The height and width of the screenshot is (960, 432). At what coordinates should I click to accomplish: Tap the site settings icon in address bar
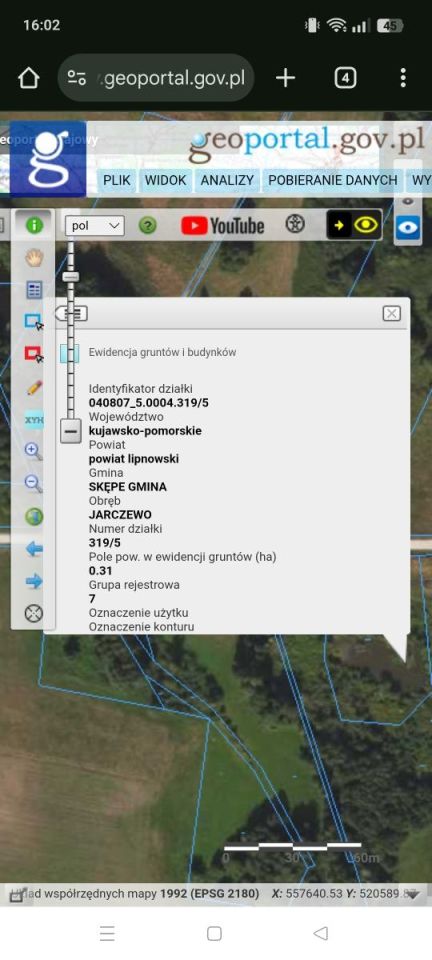click(x=76, y=78)
